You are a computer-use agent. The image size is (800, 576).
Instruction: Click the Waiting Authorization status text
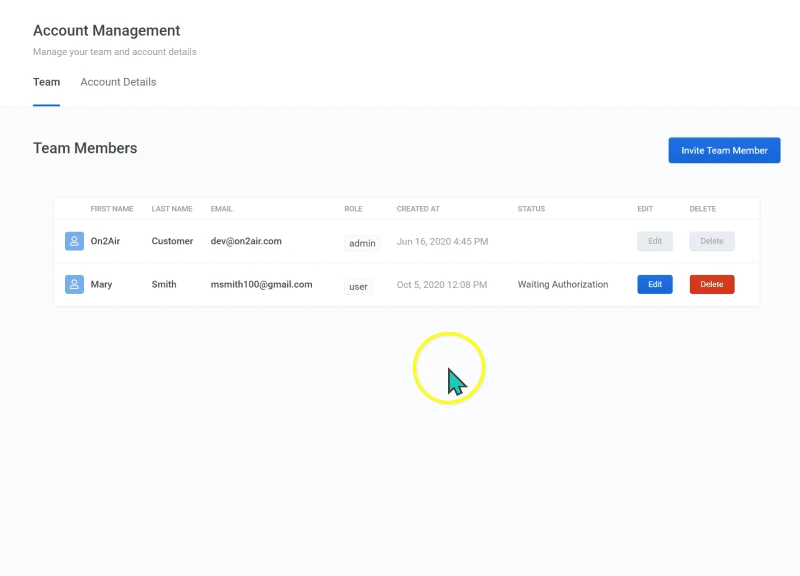(x=563, y=285)
